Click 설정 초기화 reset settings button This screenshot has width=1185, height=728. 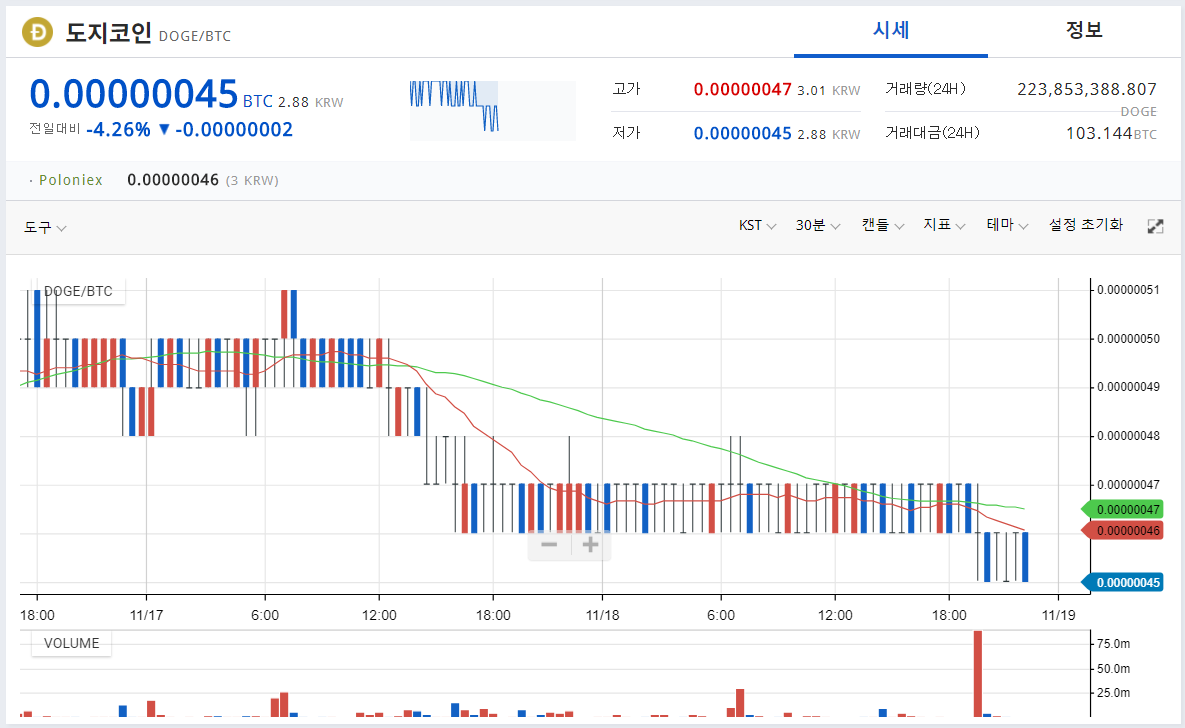(1086, 225)
